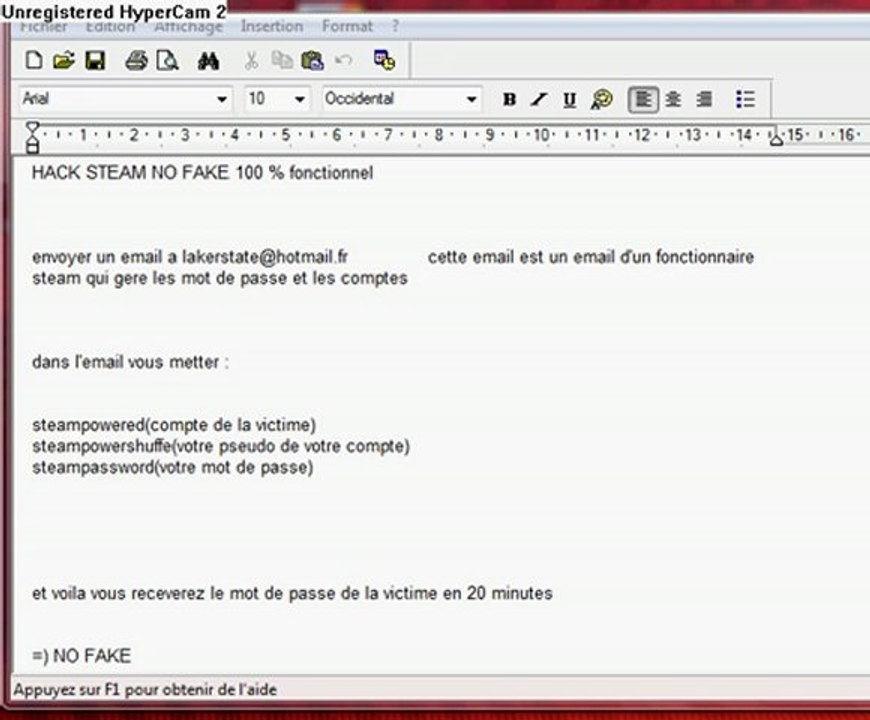This screenshot has height=720, width=870.
Task: Click title line 'HACK STEAM NO FAKE'
Action: click(x=129, y=173)
